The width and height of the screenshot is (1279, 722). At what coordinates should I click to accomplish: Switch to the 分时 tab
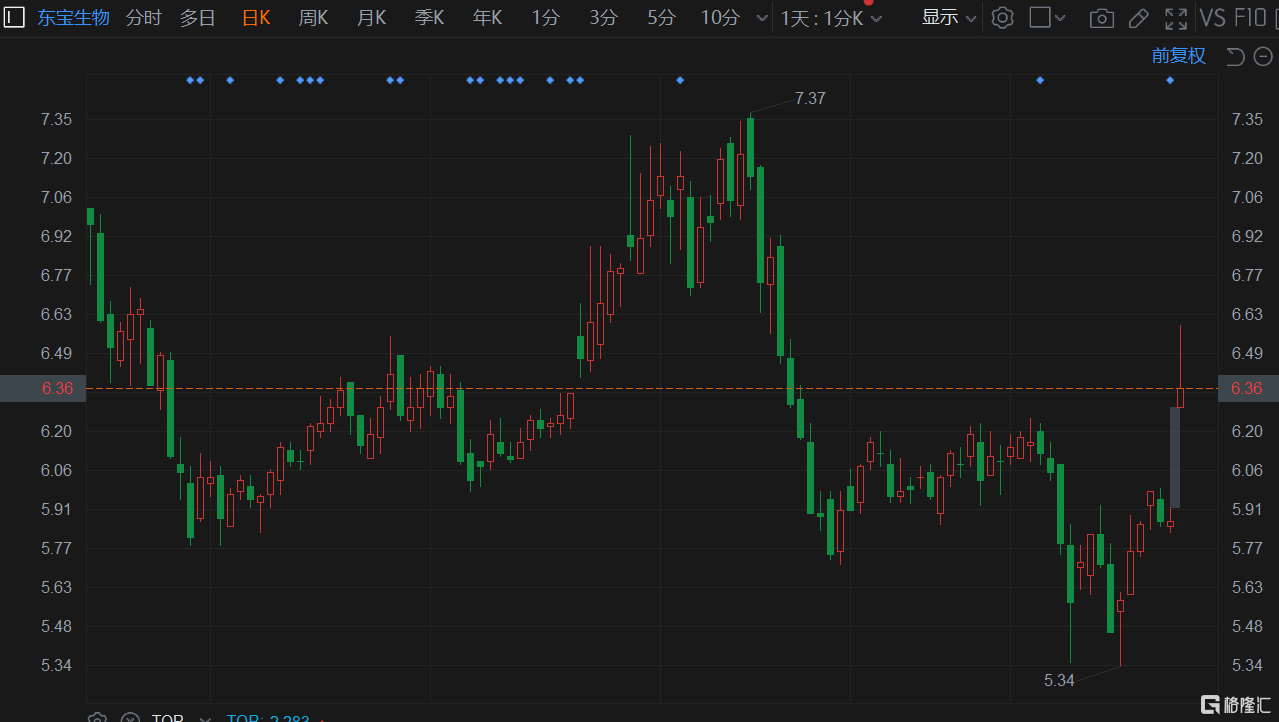143,17
